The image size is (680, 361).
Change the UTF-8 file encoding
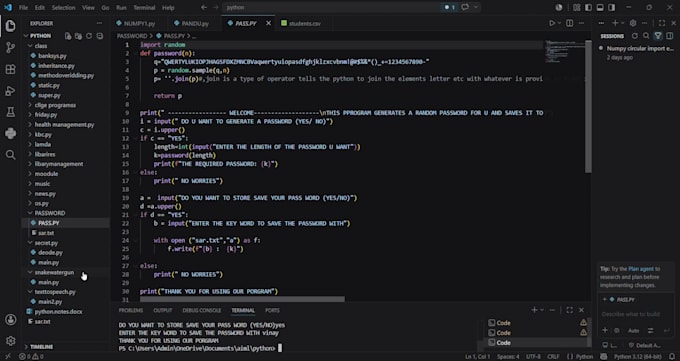tap(533, 357)
